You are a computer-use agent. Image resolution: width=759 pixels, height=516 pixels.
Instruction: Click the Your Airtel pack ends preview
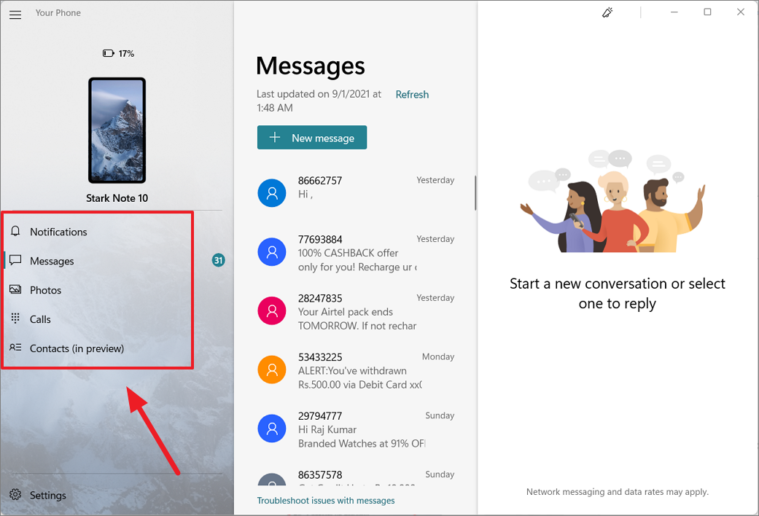point(358,319)
